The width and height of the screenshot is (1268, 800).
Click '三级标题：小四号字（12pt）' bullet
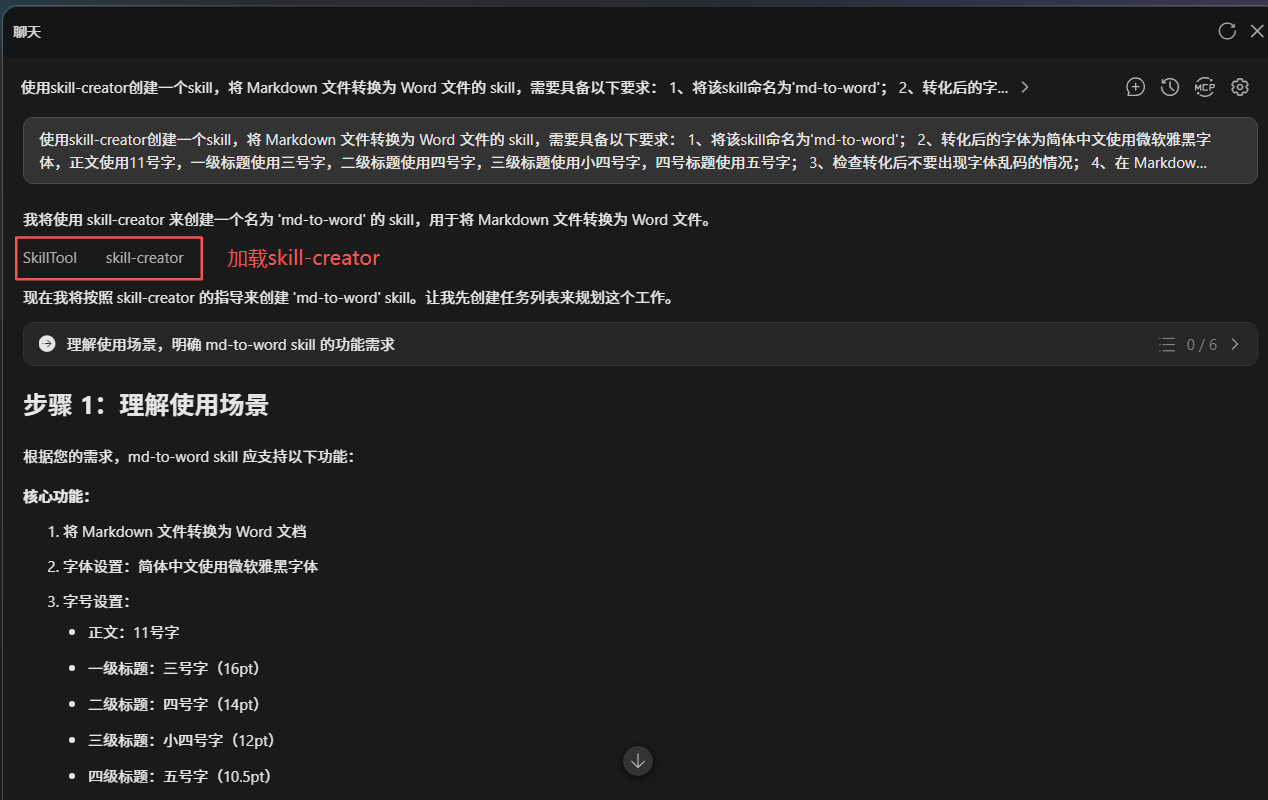click(182, 740)
